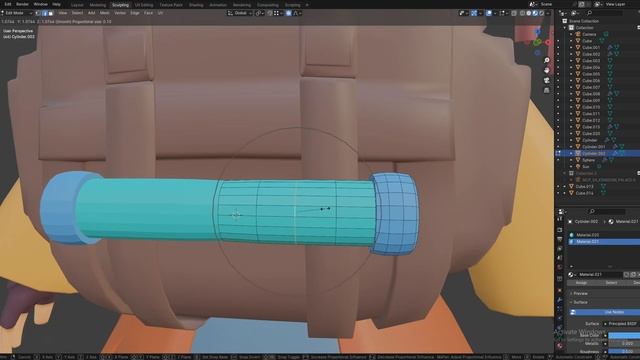The height and width of the screenshot is (360, 640).
Task: Toggle proportional editing in header
Action: click(289, 13)
